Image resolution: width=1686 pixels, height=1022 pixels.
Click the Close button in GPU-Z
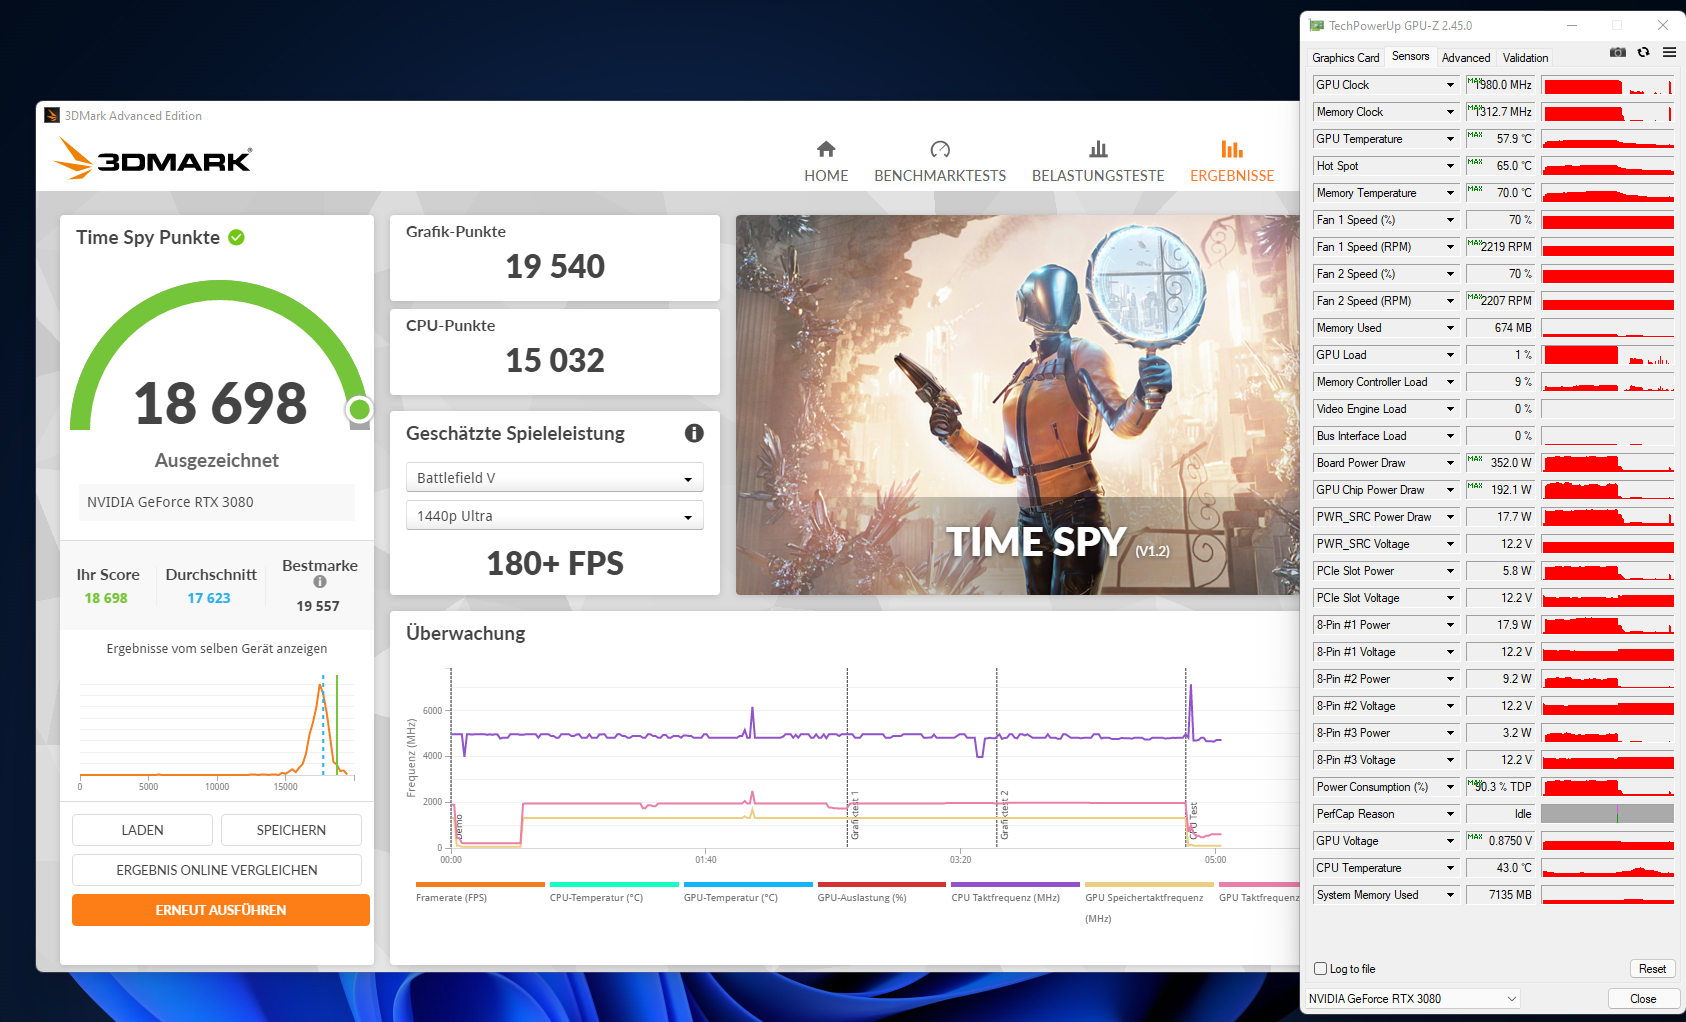click(1643, 999)
